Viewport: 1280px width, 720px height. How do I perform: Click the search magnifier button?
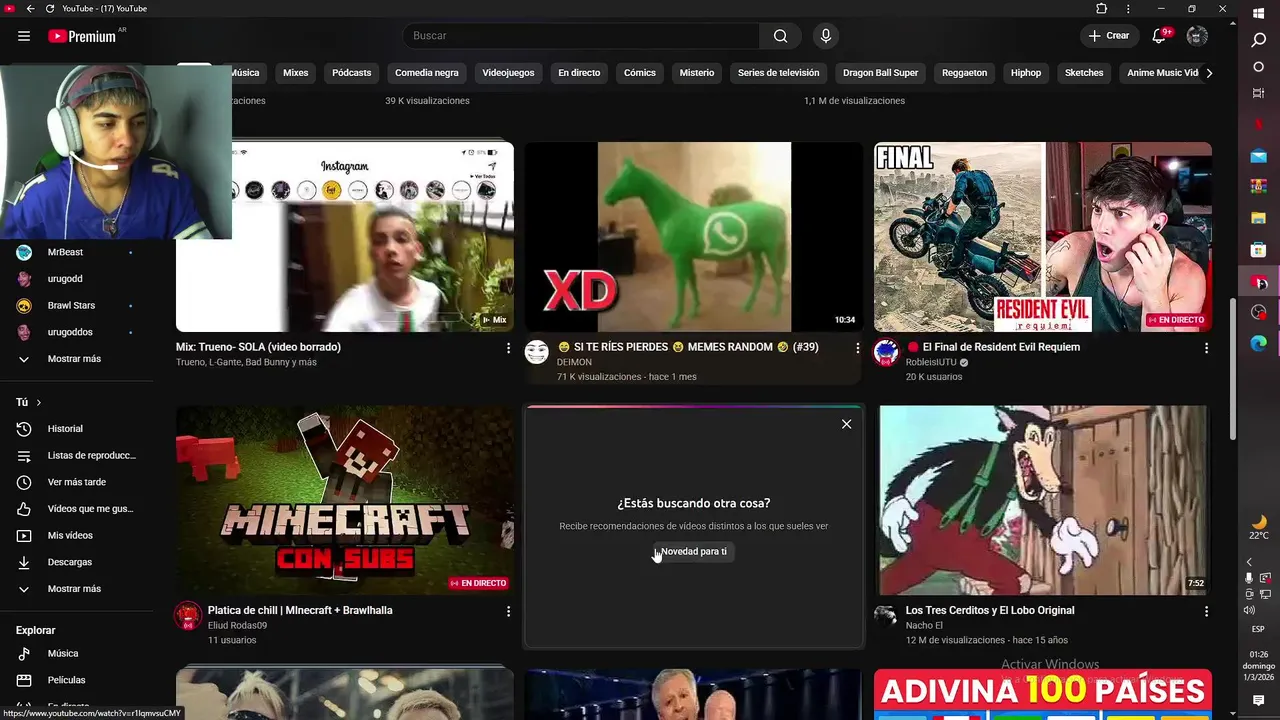pyautogui.click(x=780, y=36)
